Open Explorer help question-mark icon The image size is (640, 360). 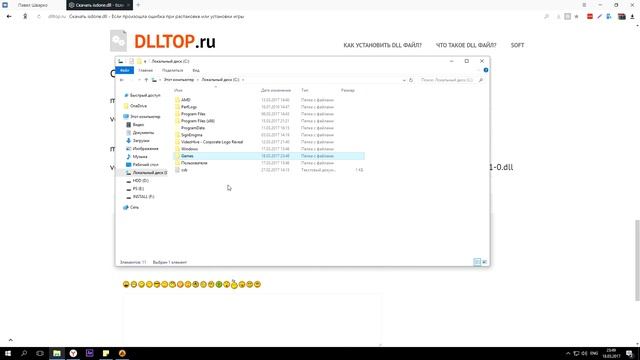click(486, 70)
